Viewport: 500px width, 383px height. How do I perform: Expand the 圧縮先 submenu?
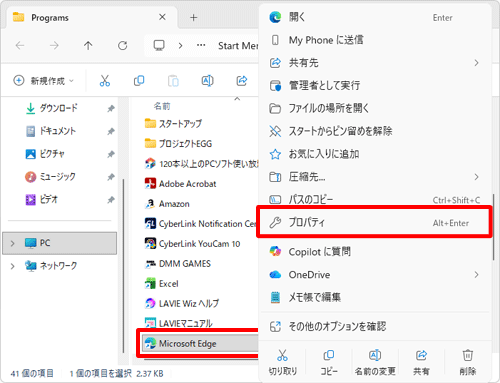[476, 177]
